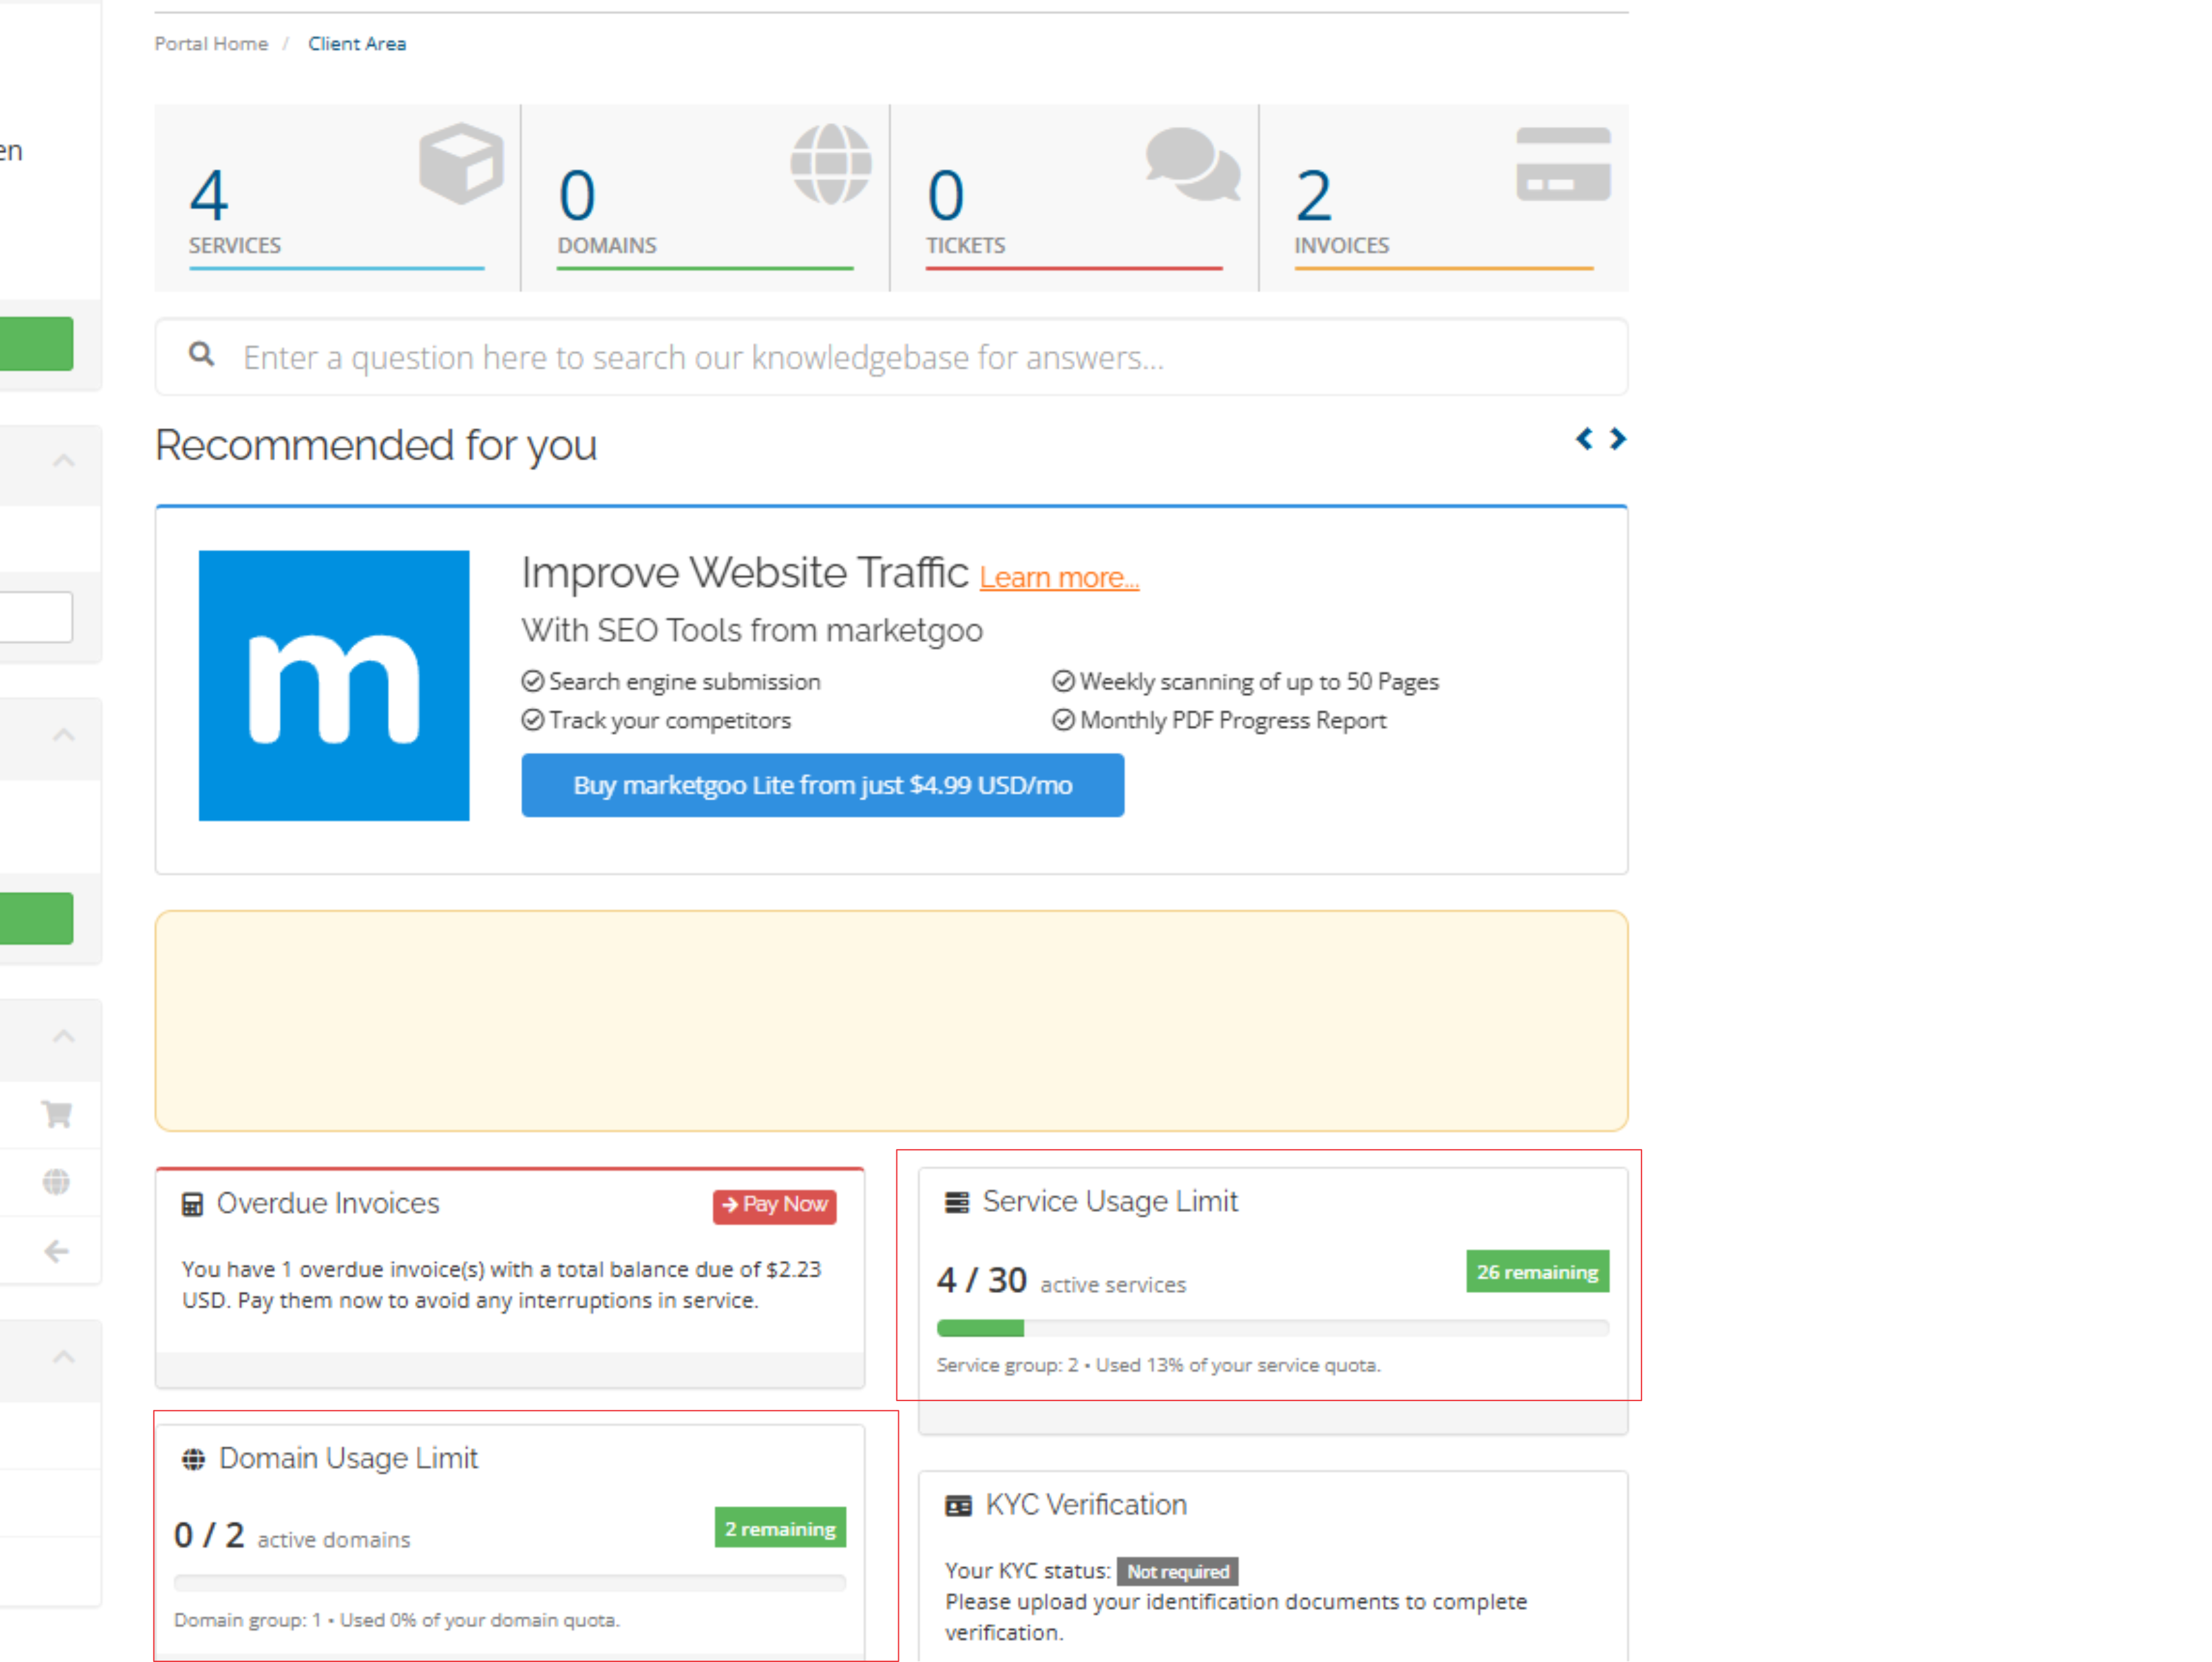Viewport: 2212px width, 1662px height.
Task: Click Buy marketgoo Lite button
Action: point(822,785)
